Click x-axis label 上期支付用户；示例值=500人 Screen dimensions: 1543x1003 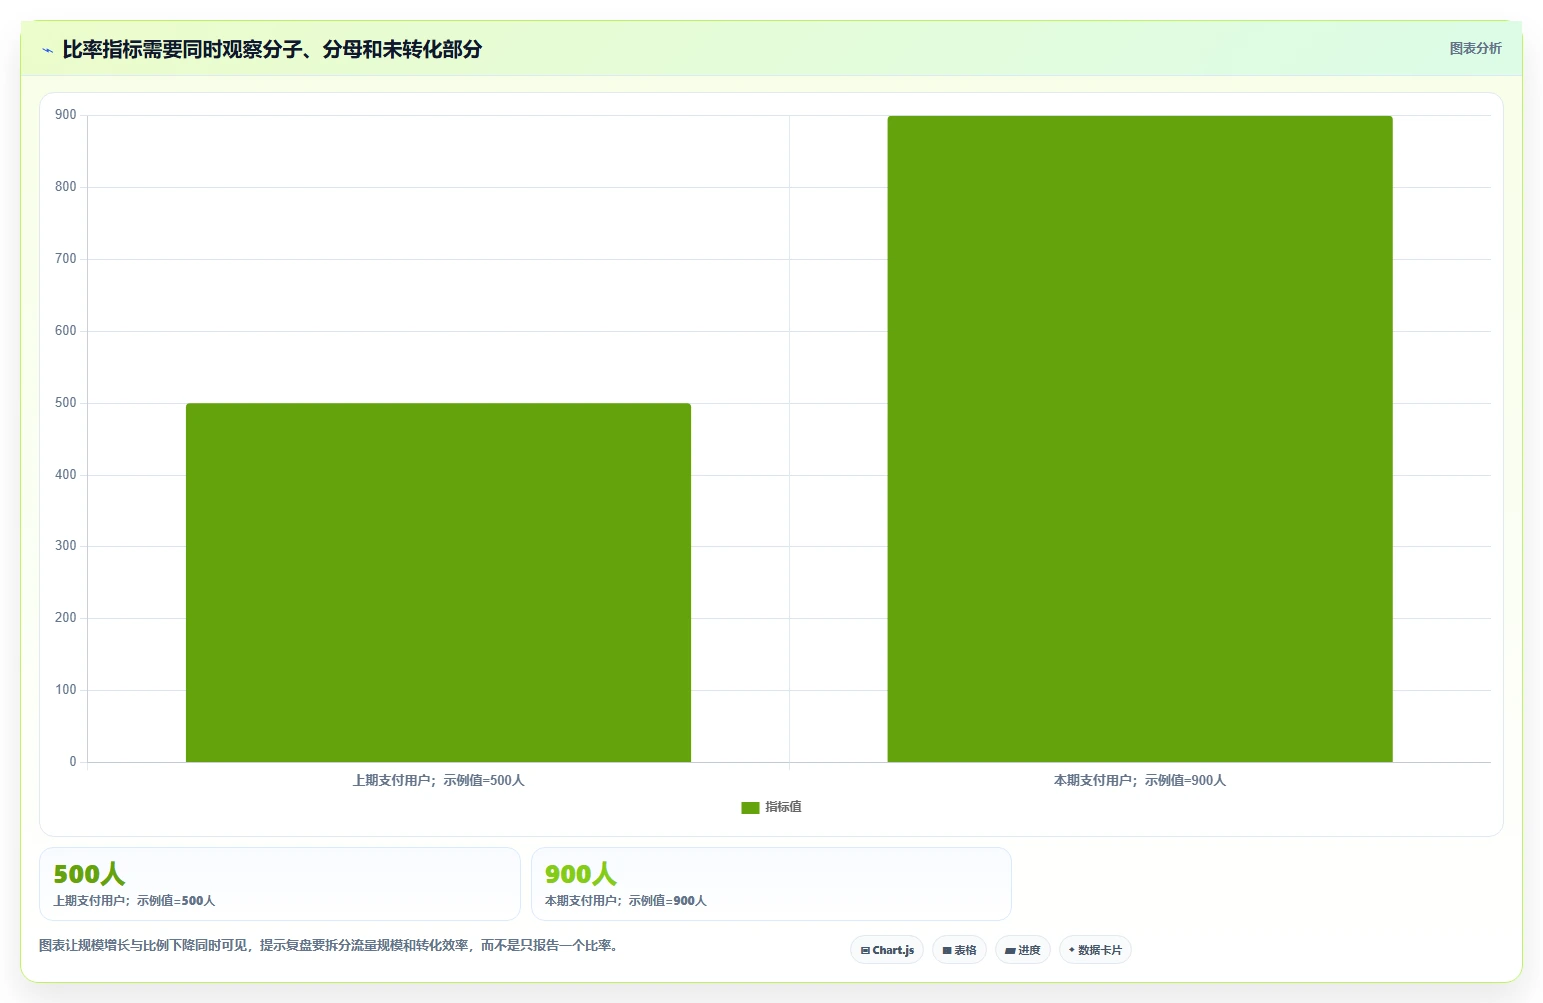tap(438, 780)
